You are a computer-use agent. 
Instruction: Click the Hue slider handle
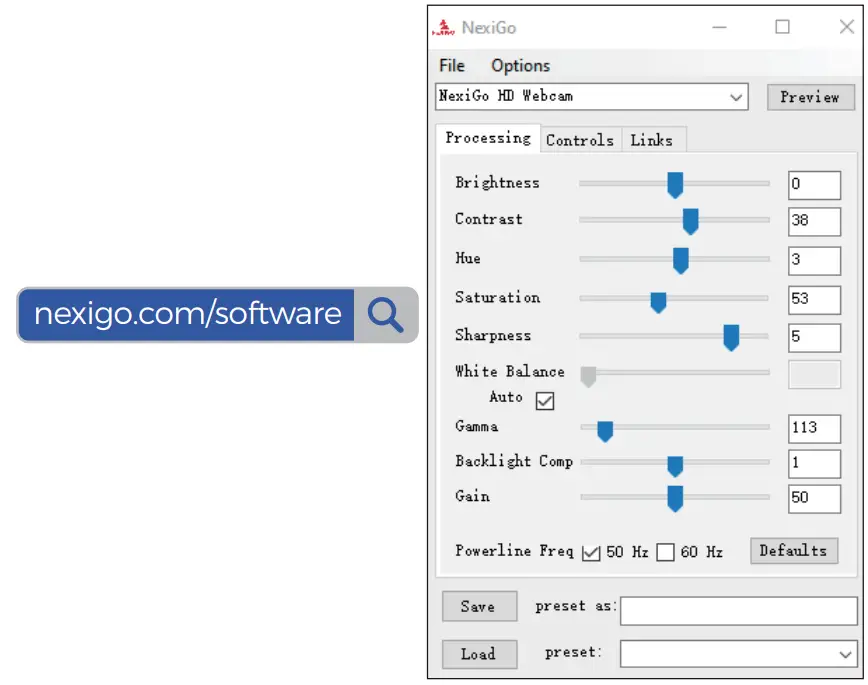coord(680,261)
